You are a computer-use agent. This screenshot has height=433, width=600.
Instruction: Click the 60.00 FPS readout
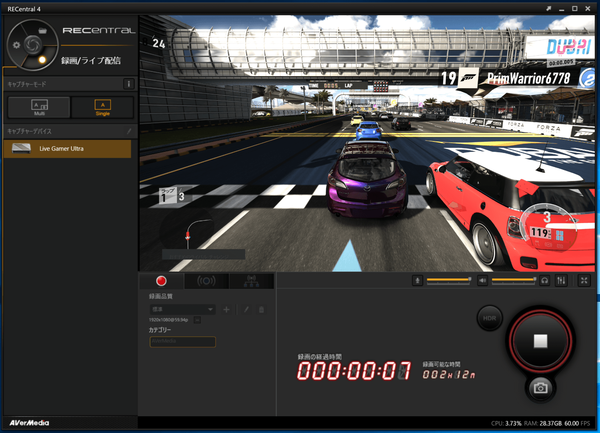(x=577, y=423)
